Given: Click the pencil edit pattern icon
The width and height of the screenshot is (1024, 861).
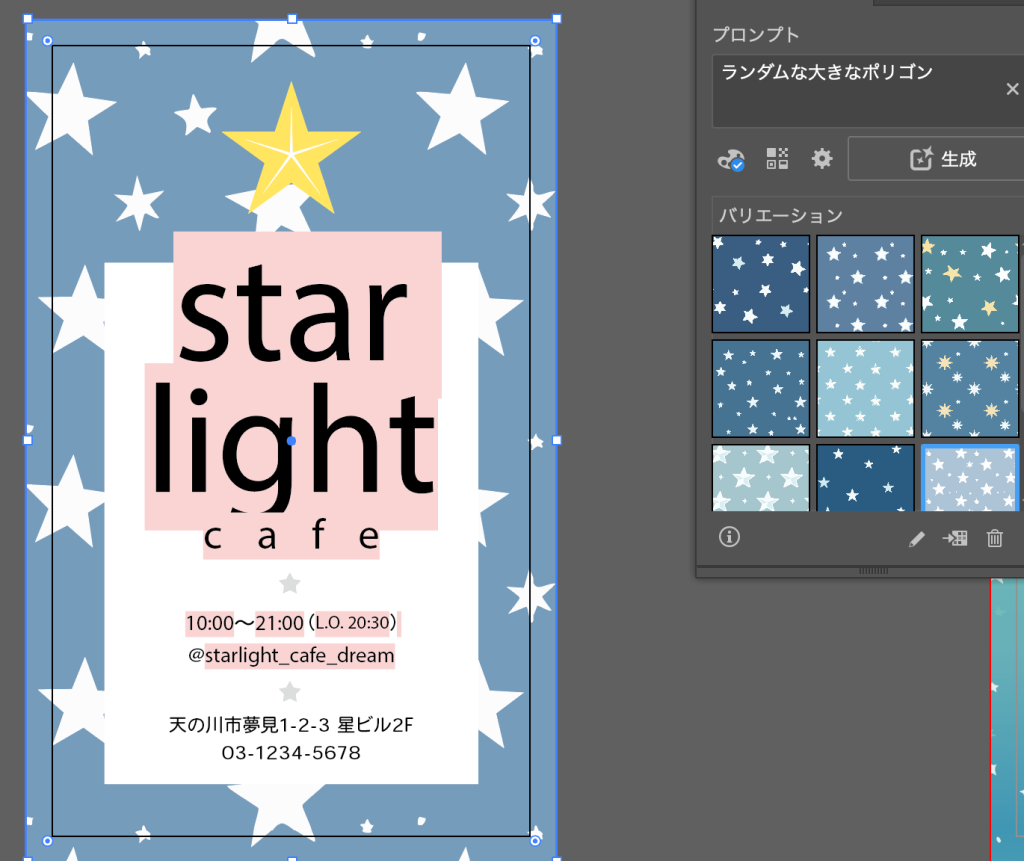Looking at the screenshot, I should [x=916, y=539].
